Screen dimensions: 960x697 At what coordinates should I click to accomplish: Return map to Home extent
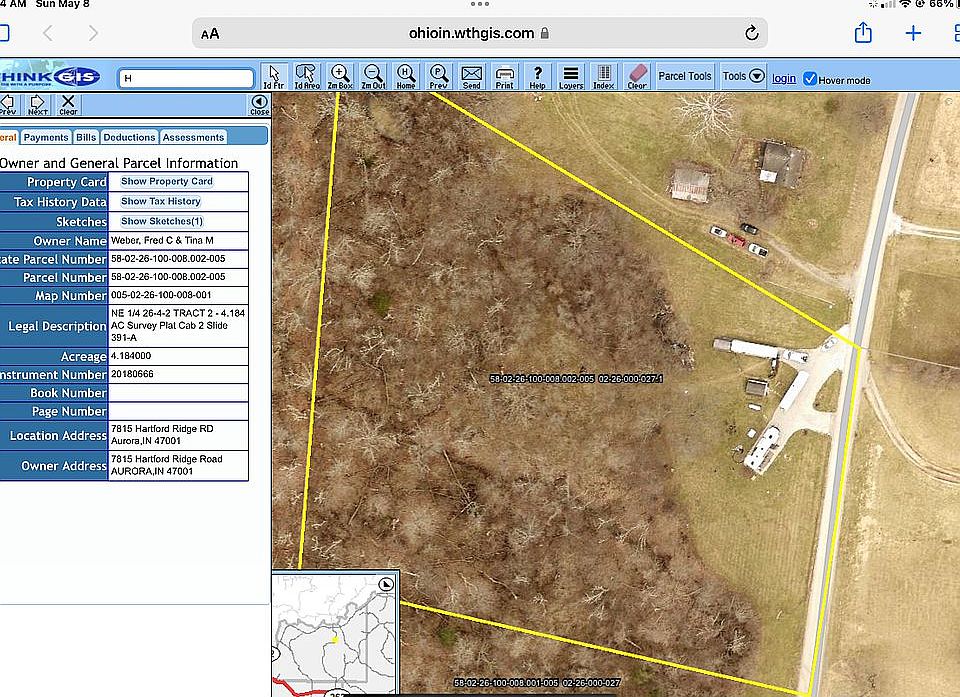tap(406, 76)
